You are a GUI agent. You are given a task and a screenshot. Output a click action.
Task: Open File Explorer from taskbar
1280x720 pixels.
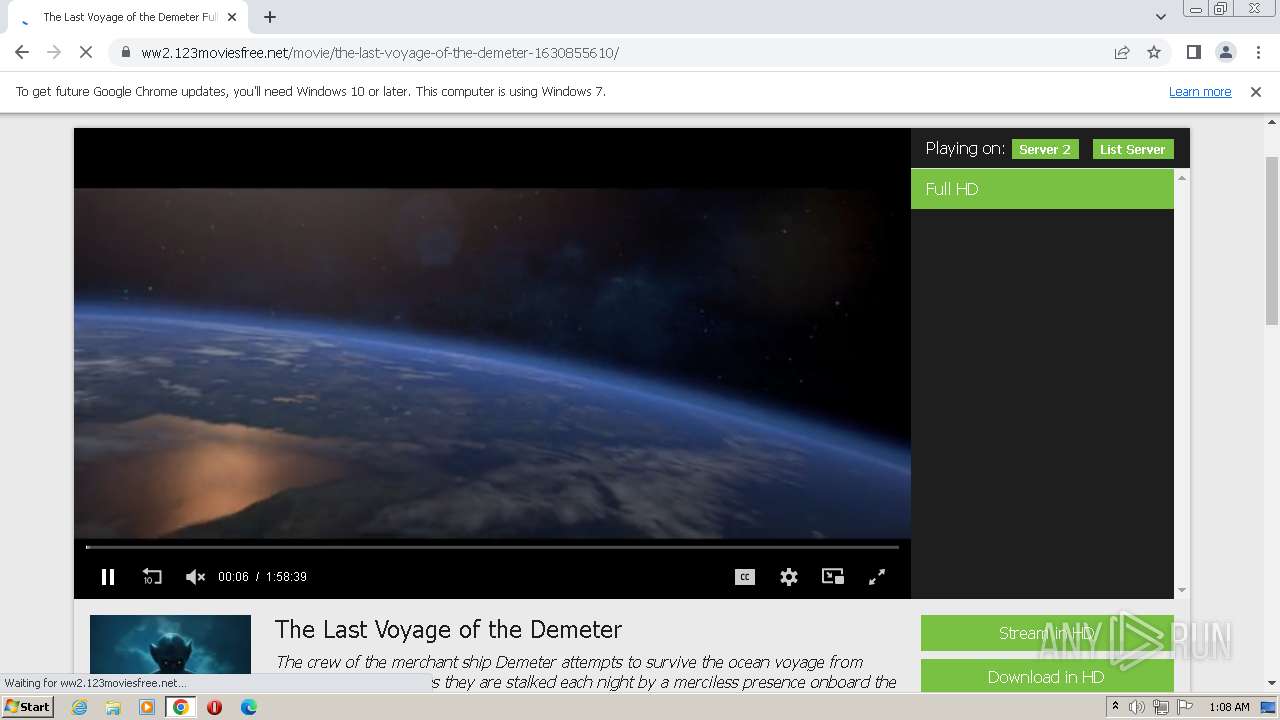[x=113, y=707]
